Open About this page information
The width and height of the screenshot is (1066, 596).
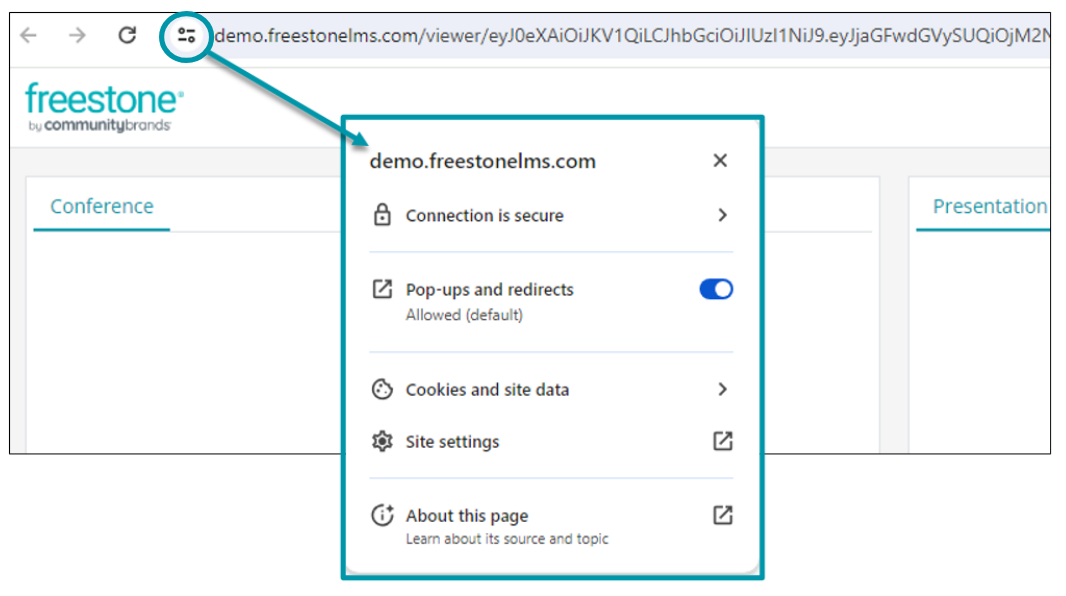pyautogui.click(x=466, y=515)
